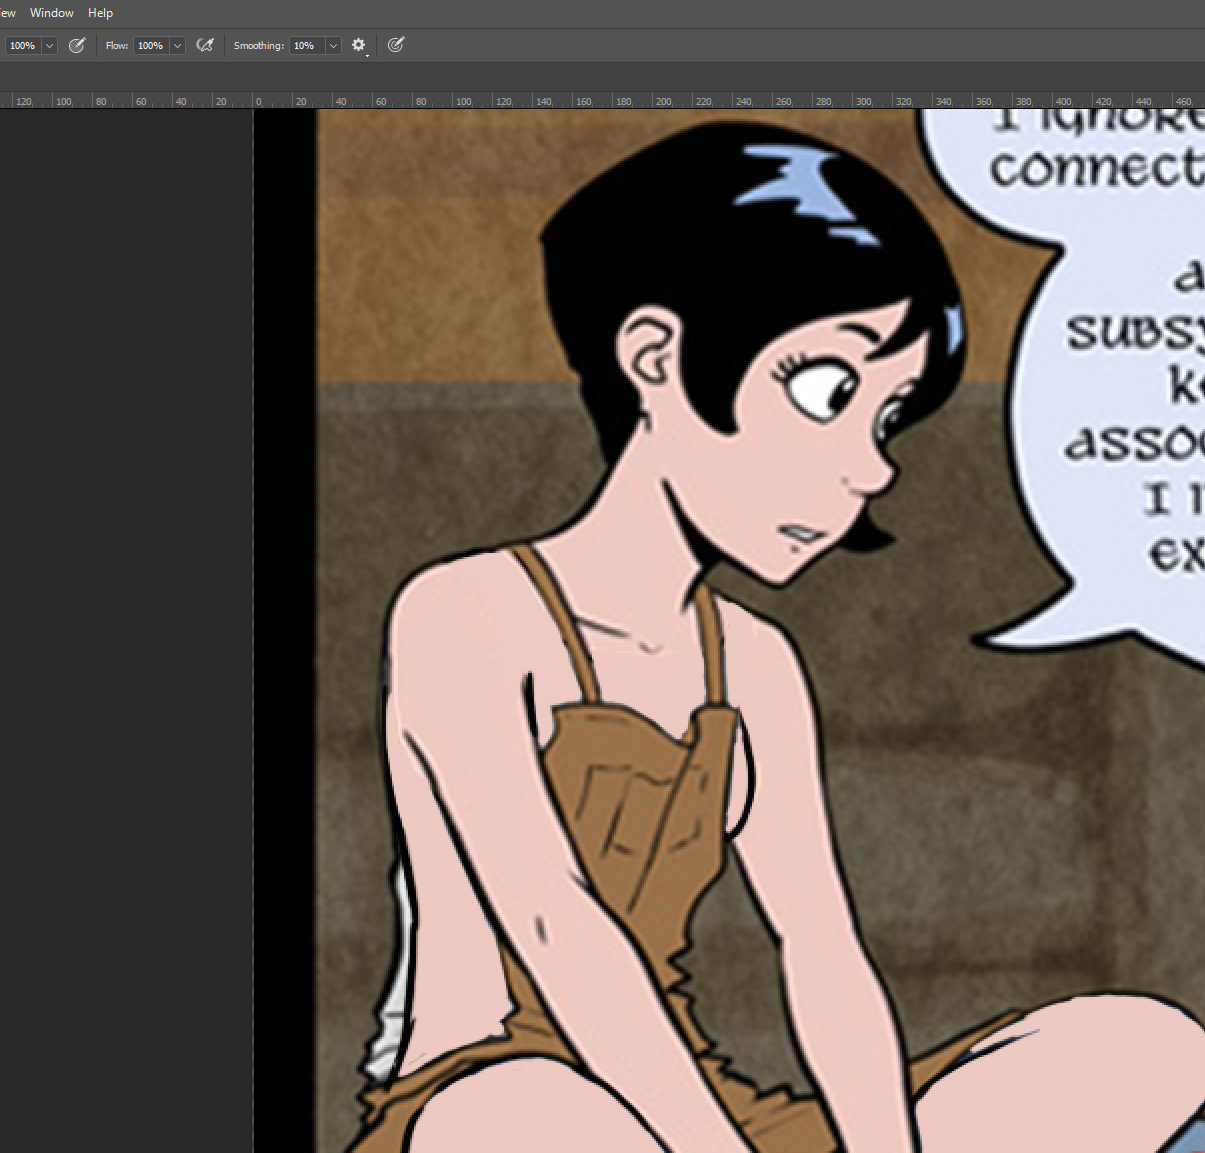Expand the Smoothing value dropdown arrow

click(333, 45)
